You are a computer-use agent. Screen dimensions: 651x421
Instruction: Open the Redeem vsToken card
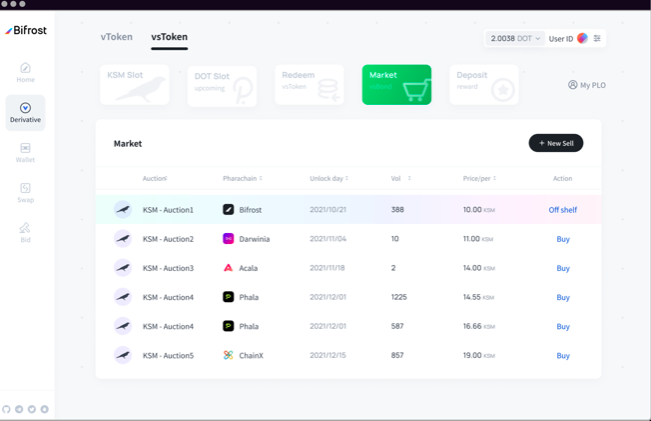[x=309, y=85]
